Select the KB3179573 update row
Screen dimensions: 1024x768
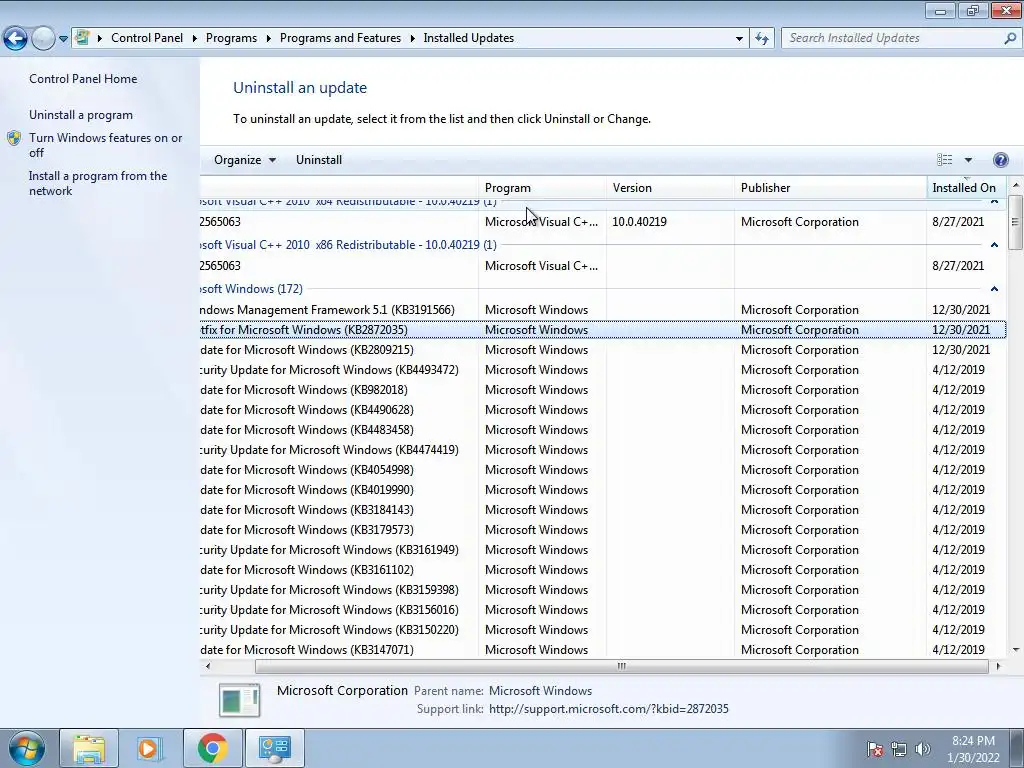click(603, 530)
